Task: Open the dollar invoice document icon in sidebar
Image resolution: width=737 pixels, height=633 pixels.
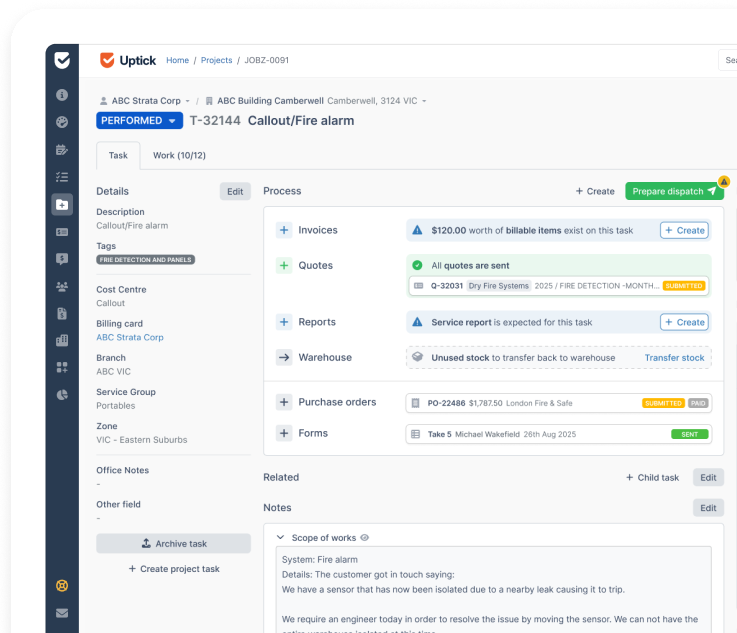Action: [x=62, y=313]
